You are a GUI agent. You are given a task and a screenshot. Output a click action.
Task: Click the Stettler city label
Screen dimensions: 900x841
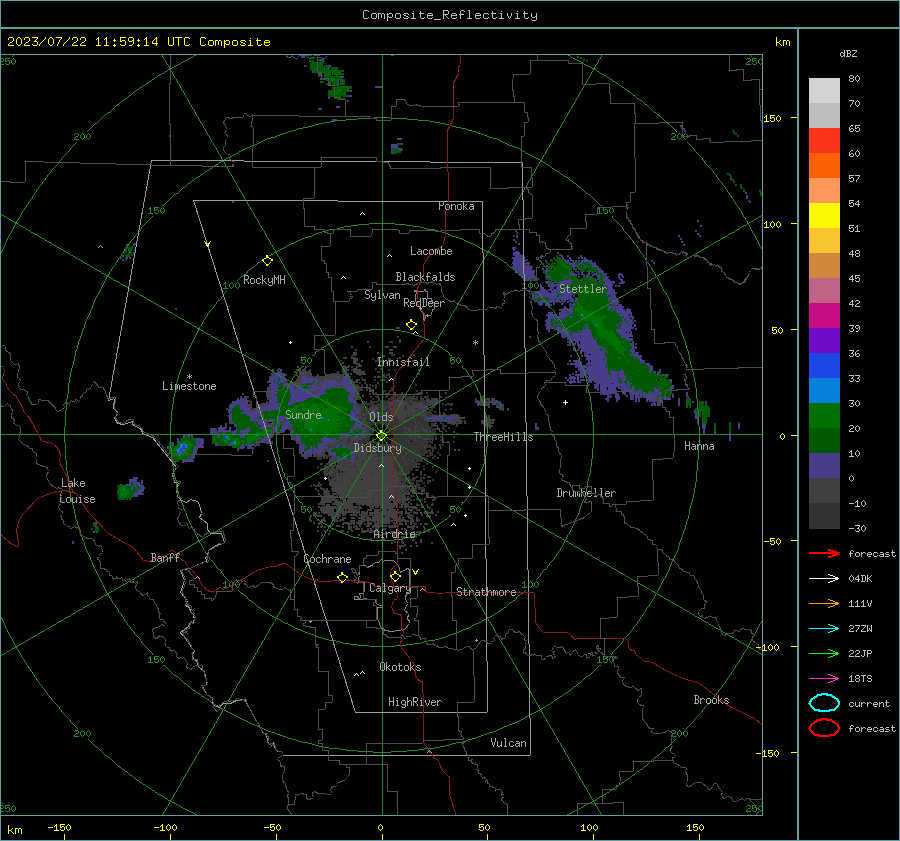coord(583,289)
